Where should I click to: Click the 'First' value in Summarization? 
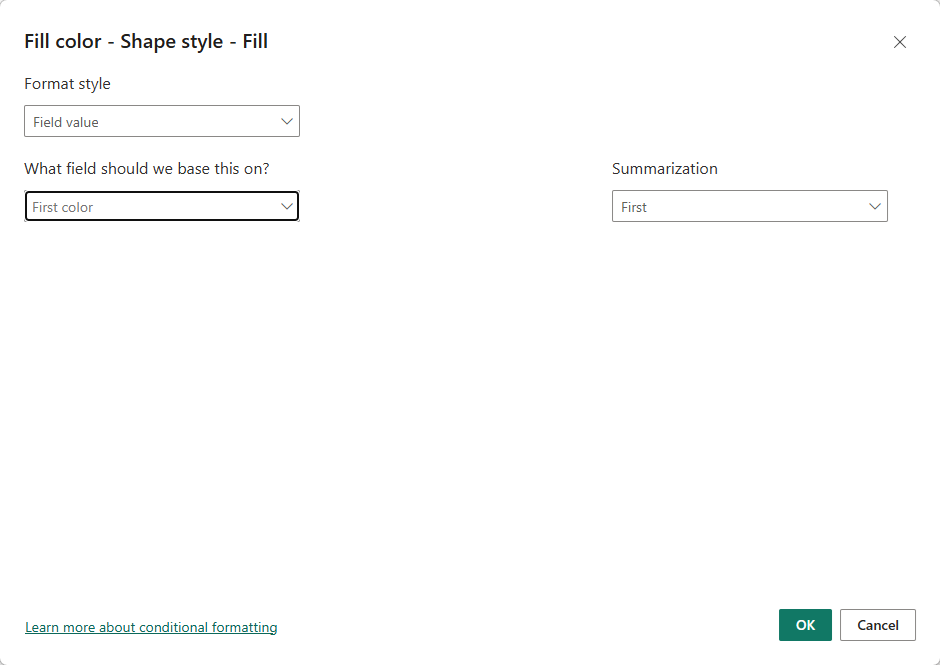[634, 207]
